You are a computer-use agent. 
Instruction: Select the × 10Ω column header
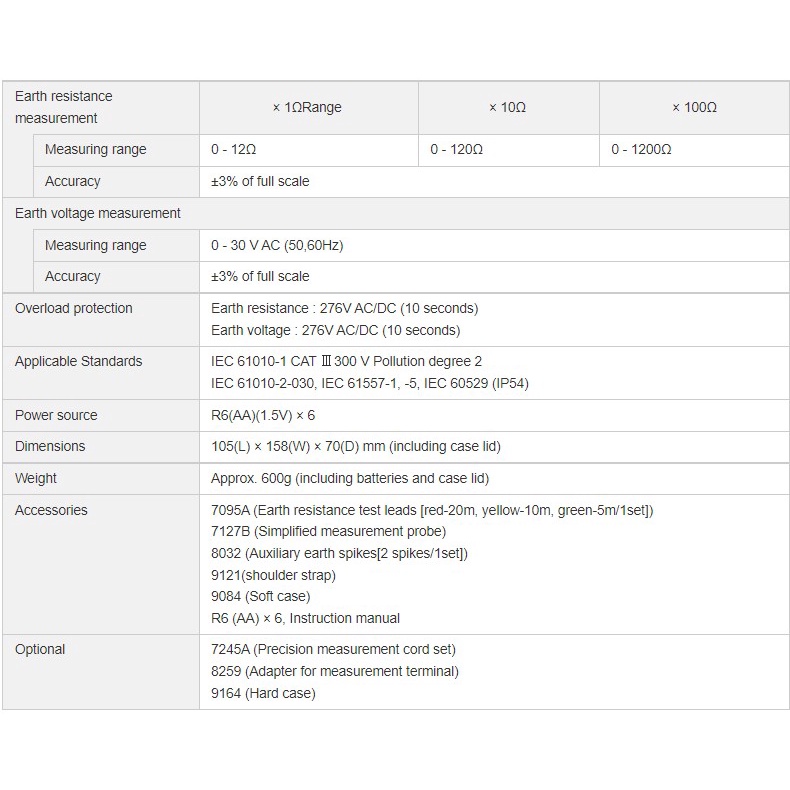(x=508, y=107)
